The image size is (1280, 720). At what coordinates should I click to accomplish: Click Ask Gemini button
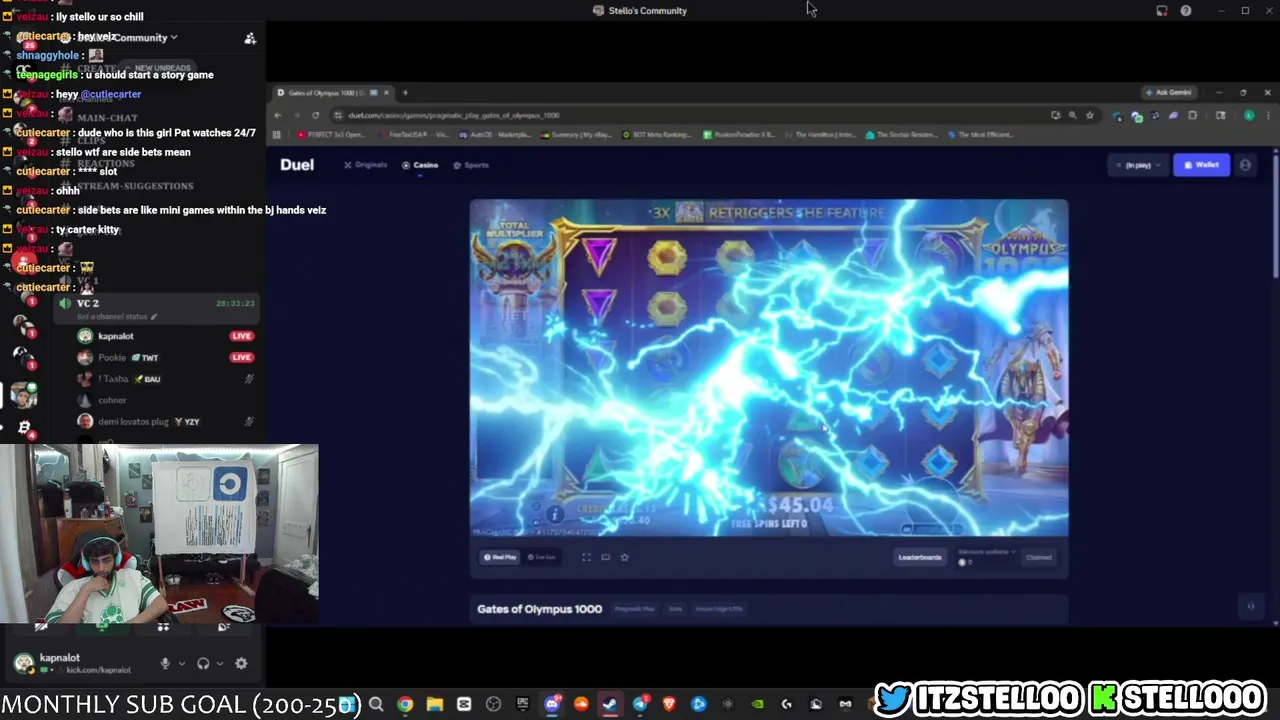pyautogui.click(x=1169, y=92)
